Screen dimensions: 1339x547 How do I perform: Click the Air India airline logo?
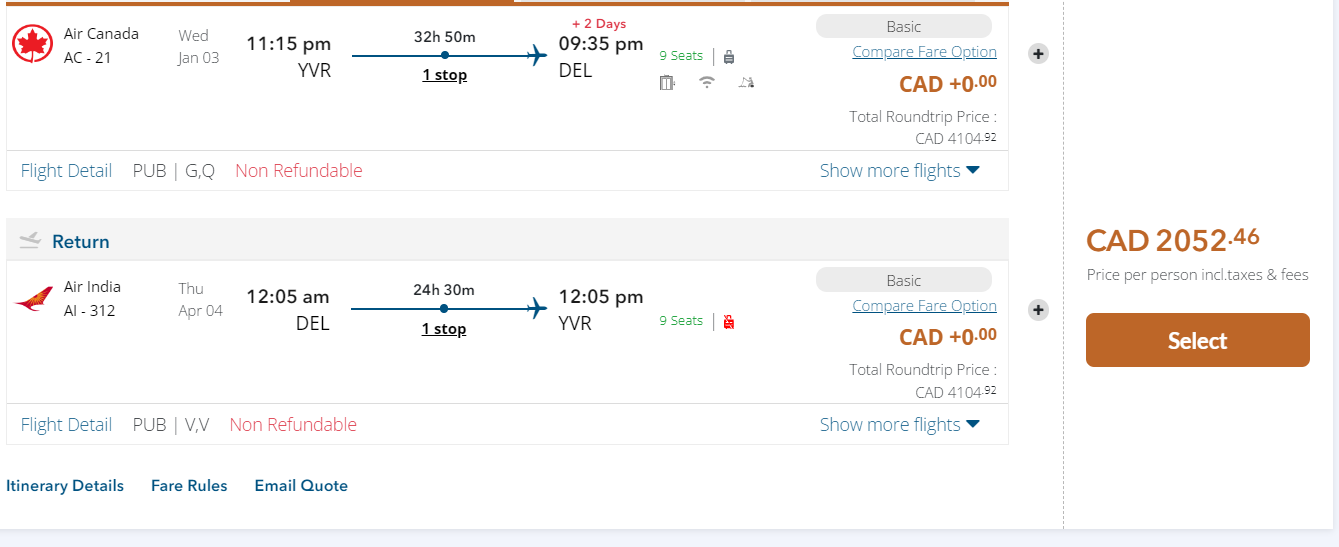tap(33, 299)
